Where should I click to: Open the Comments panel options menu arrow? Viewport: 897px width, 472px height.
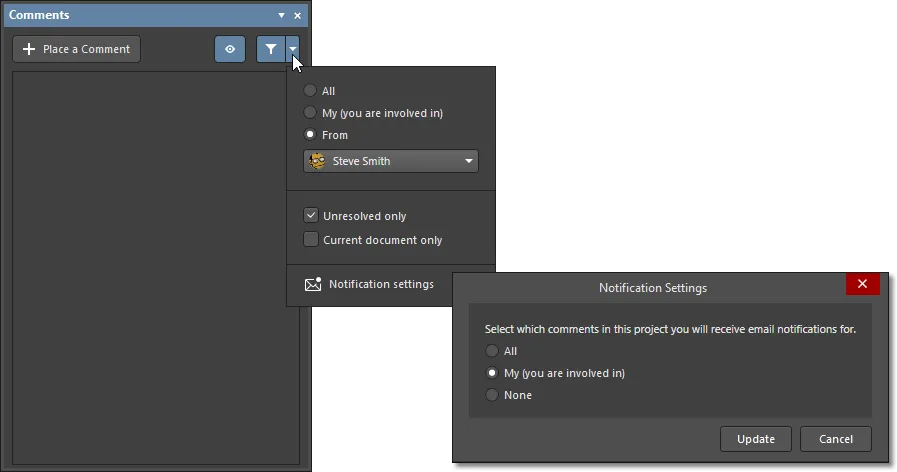[x=281, y=15]
